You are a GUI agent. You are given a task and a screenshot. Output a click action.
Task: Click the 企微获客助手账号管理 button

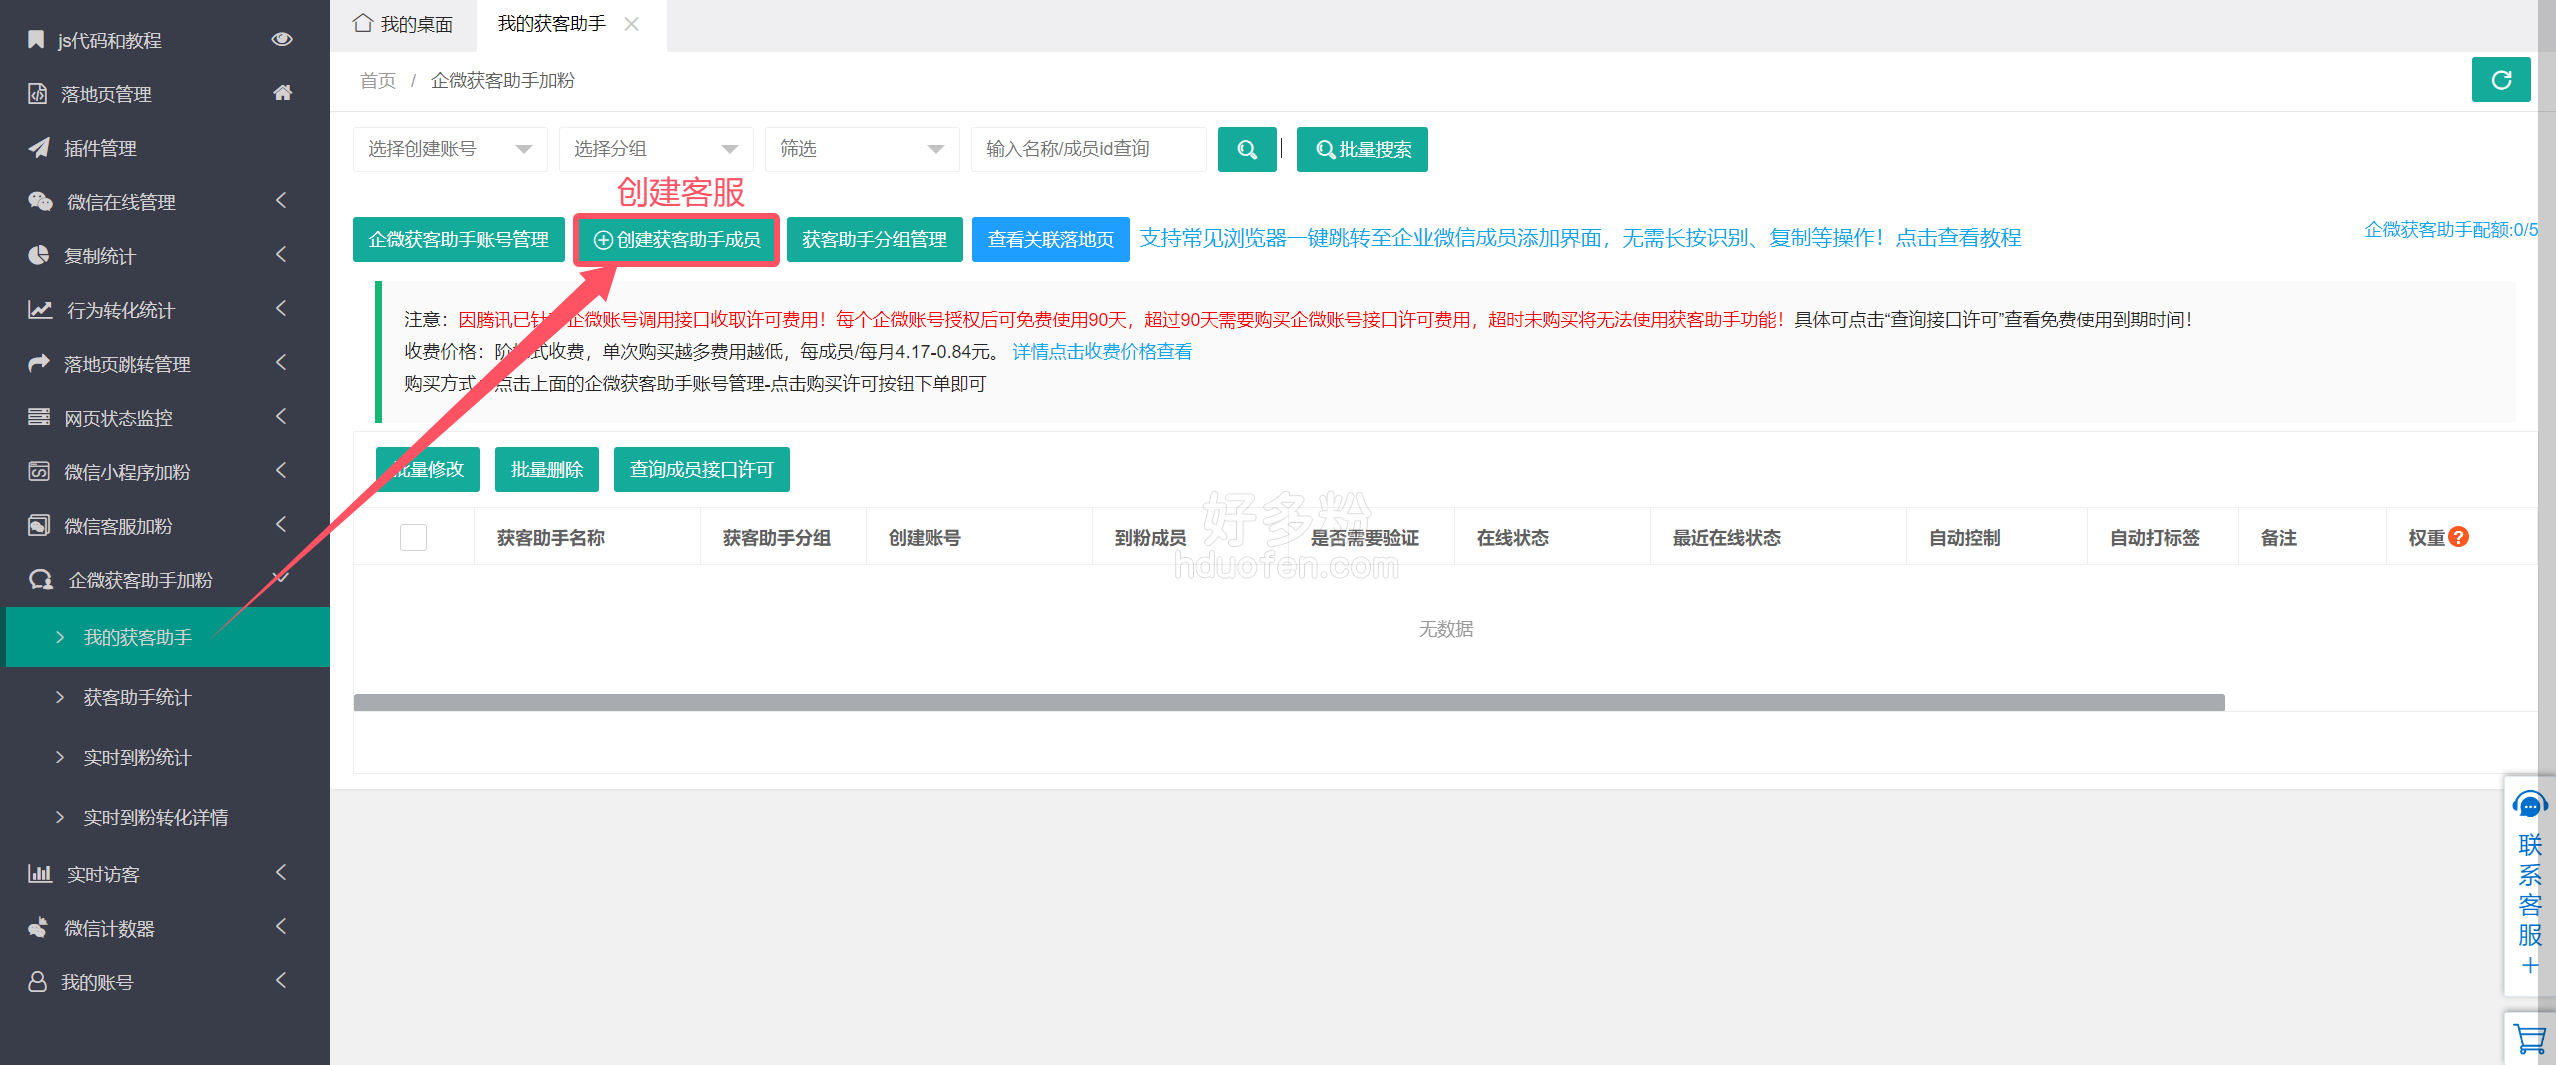[459, 239]
